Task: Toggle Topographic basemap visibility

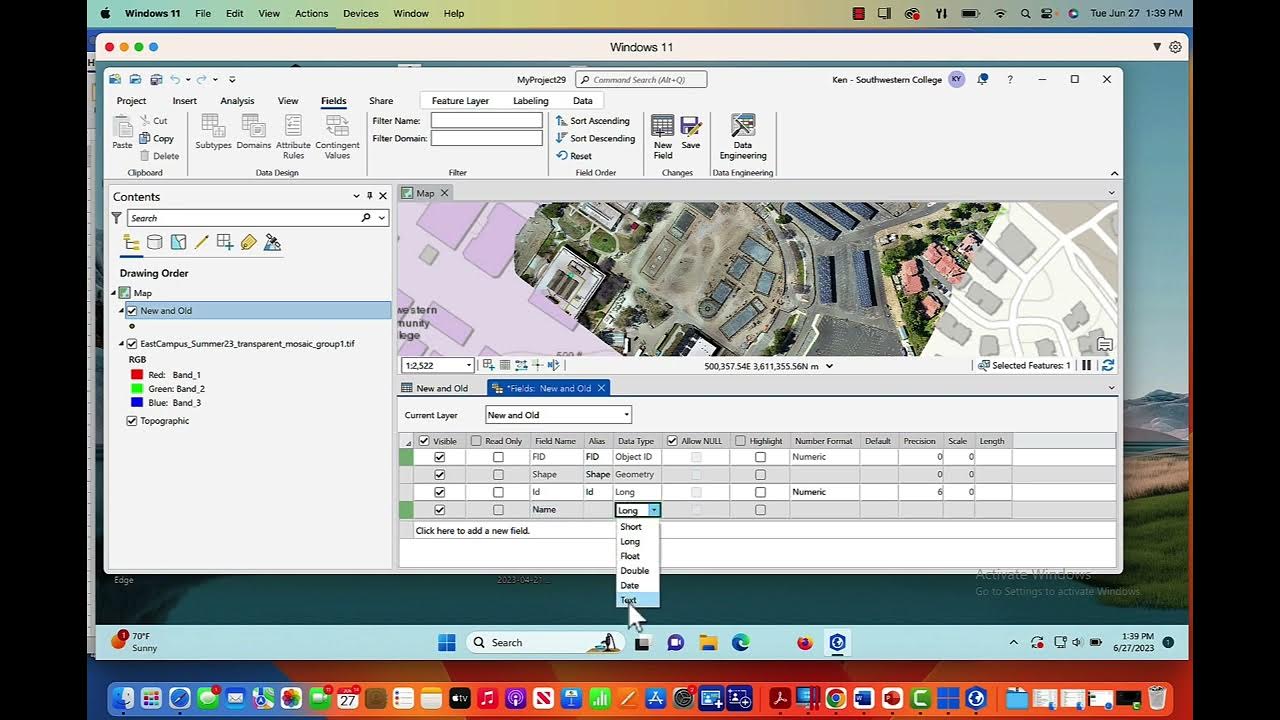Action: [x=131, y=421]
